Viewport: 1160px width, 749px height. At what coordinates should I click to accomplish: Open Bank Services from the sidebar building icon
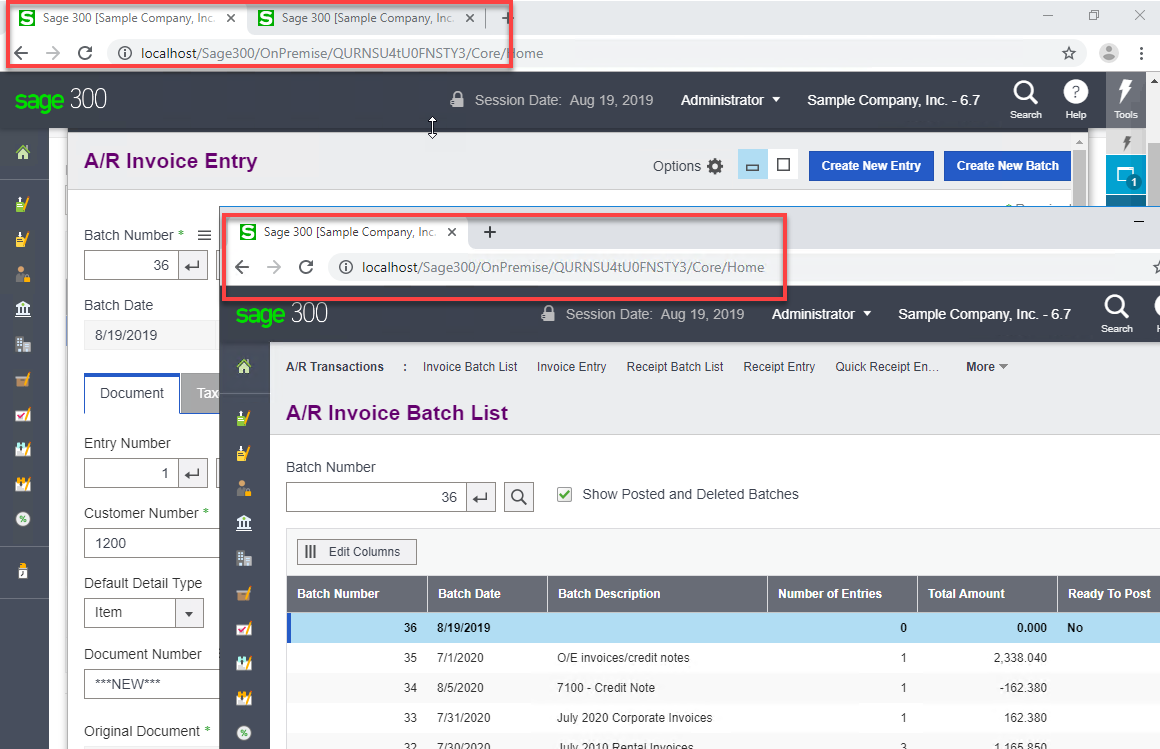pyautogui.click(x=25, y=309)
